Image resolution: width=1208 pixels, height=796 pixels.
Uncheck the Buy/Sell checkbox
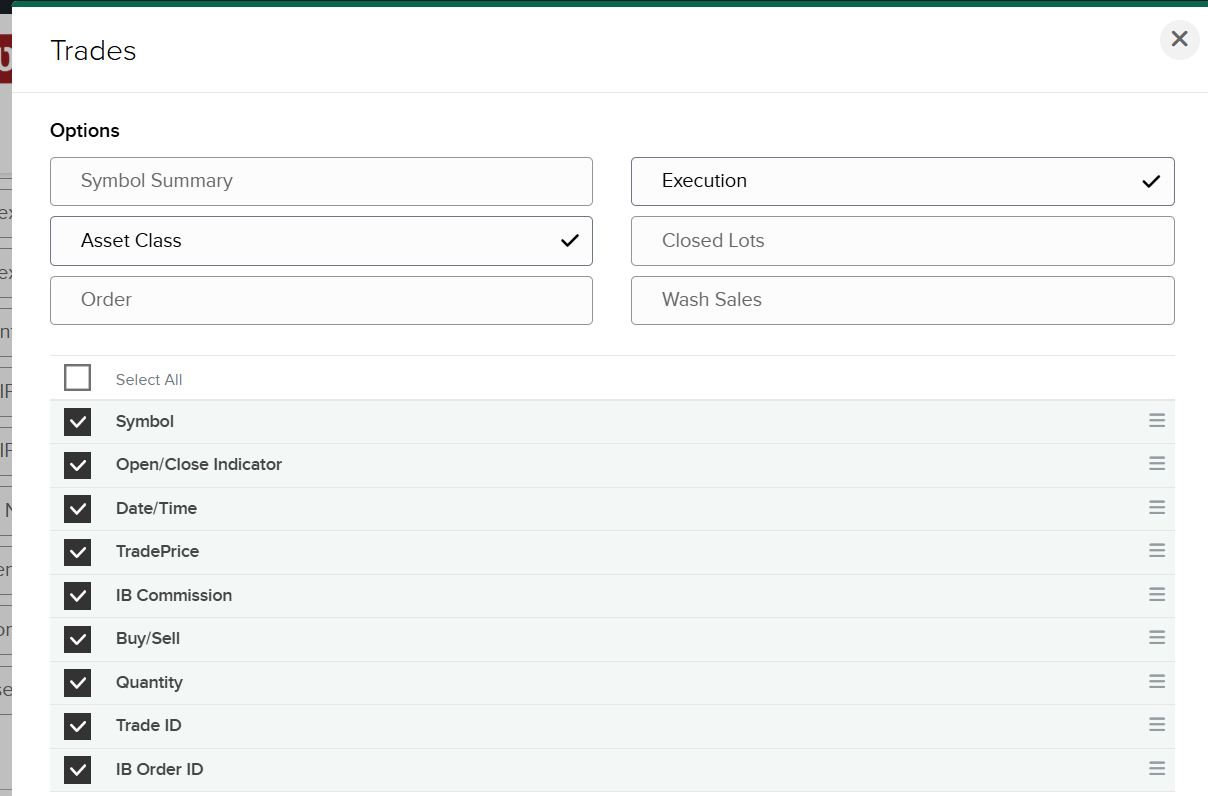77,639
